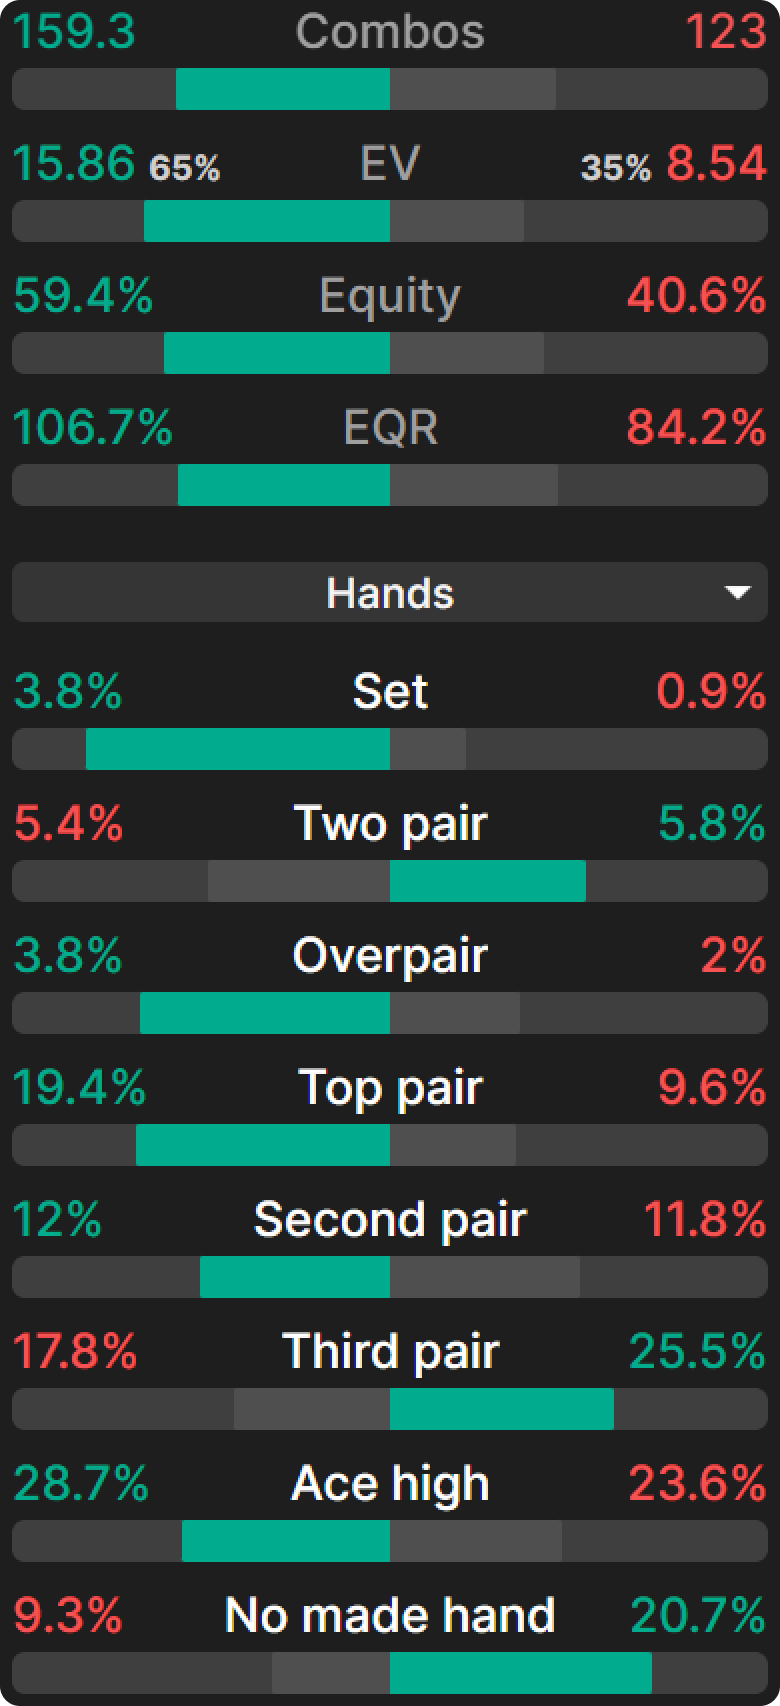Click the Top pair bar

pos(390,1145)
